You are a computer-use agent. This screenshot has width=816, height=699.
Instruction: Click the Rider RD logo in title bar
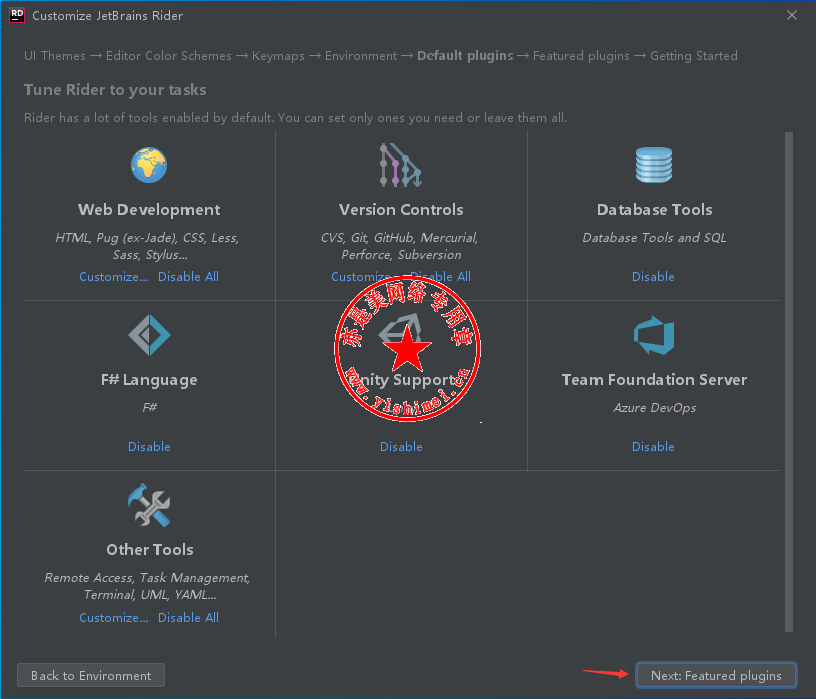17,15
